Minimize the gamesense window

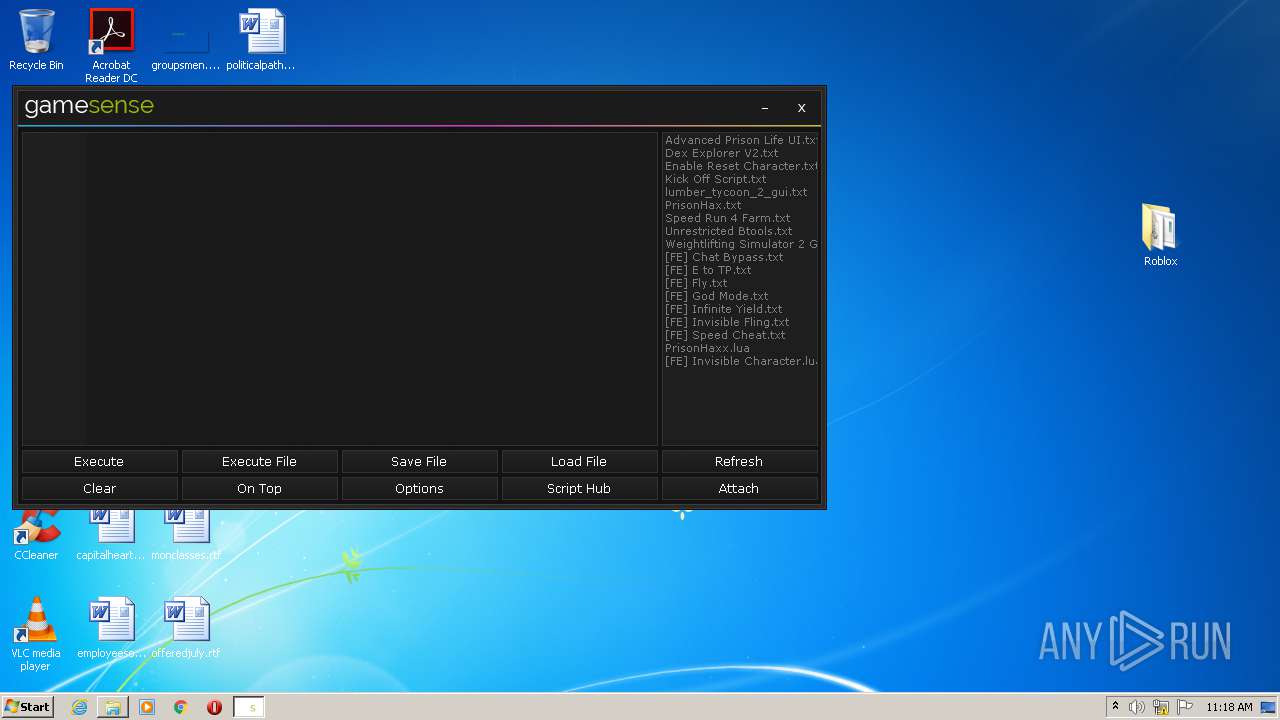click(x=765, y=108)
